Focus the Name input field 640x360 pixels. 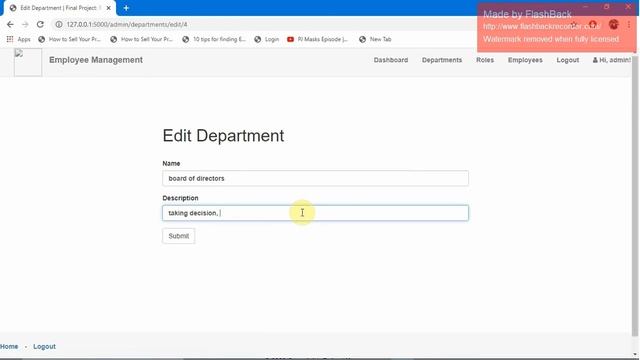(315, 178)
